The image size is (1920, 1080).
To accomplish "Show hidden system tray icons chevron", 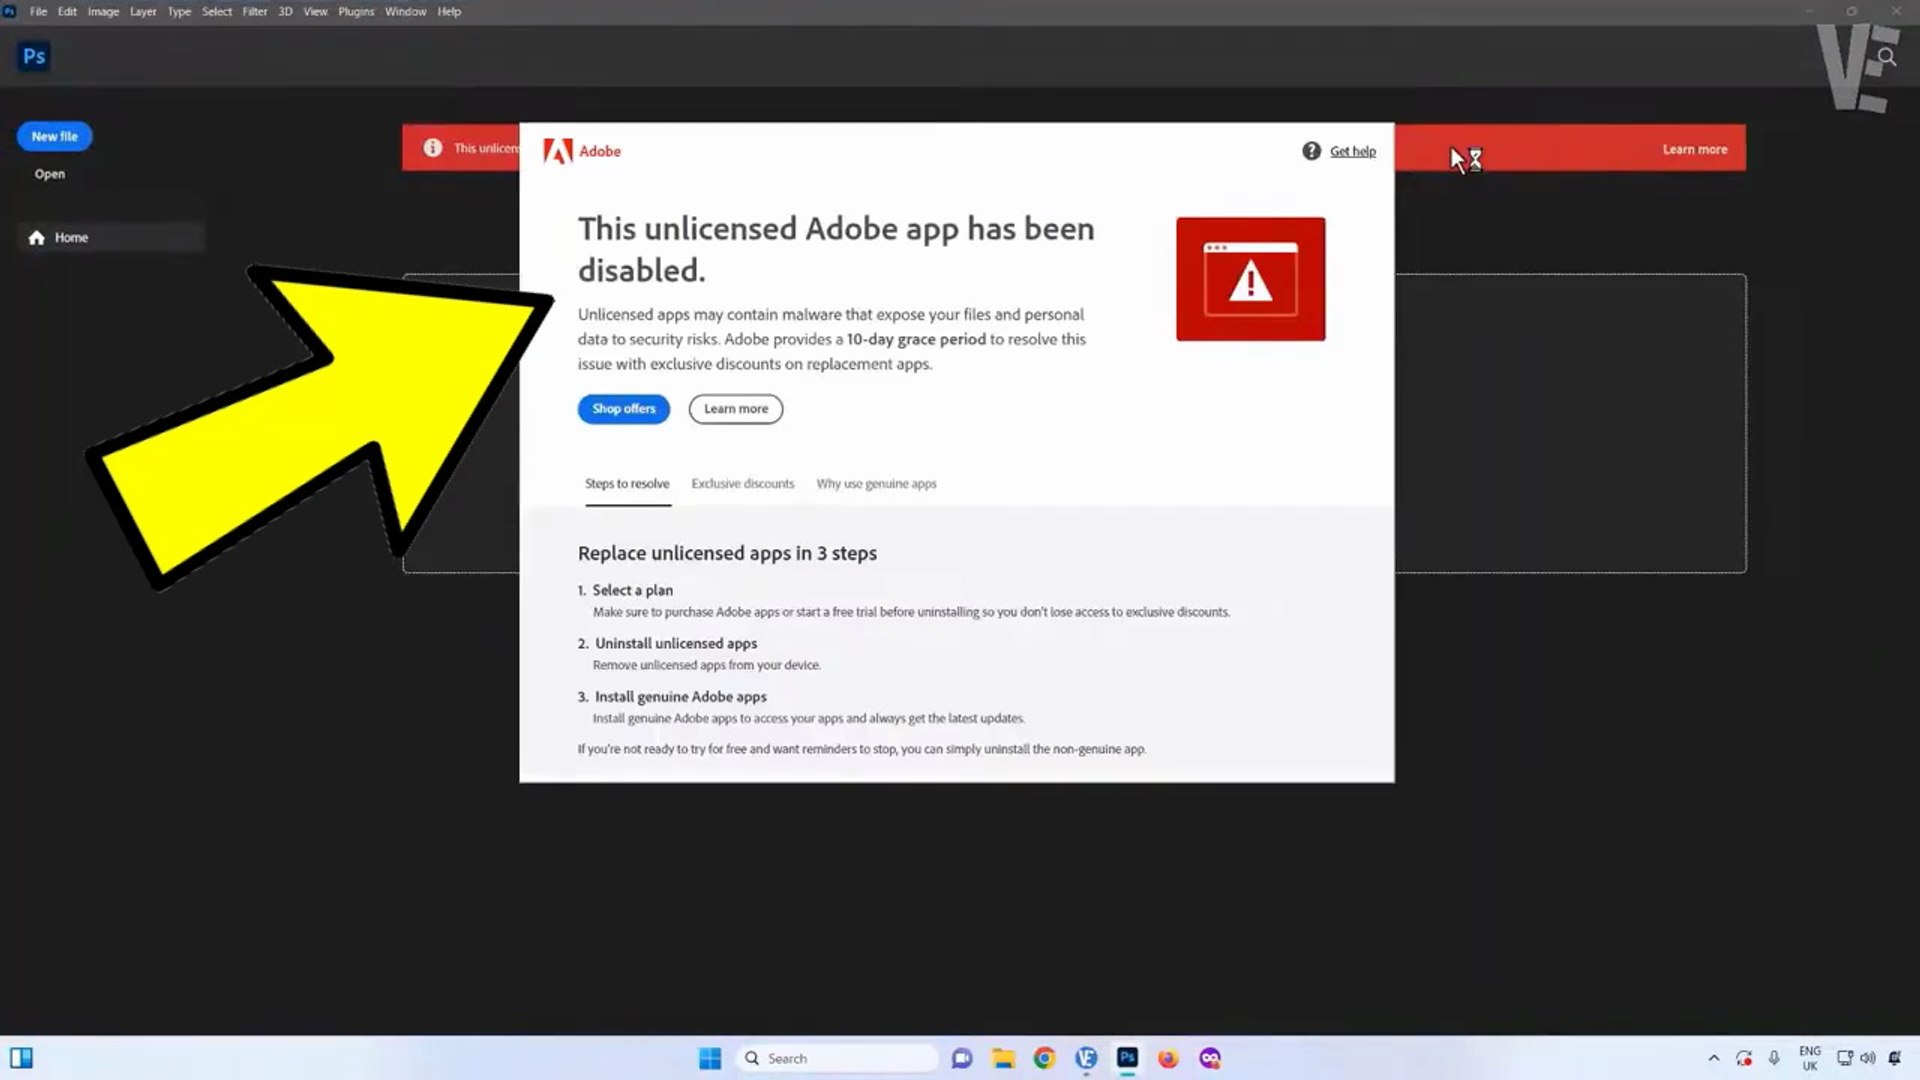I will (x=1713, y=1058).
